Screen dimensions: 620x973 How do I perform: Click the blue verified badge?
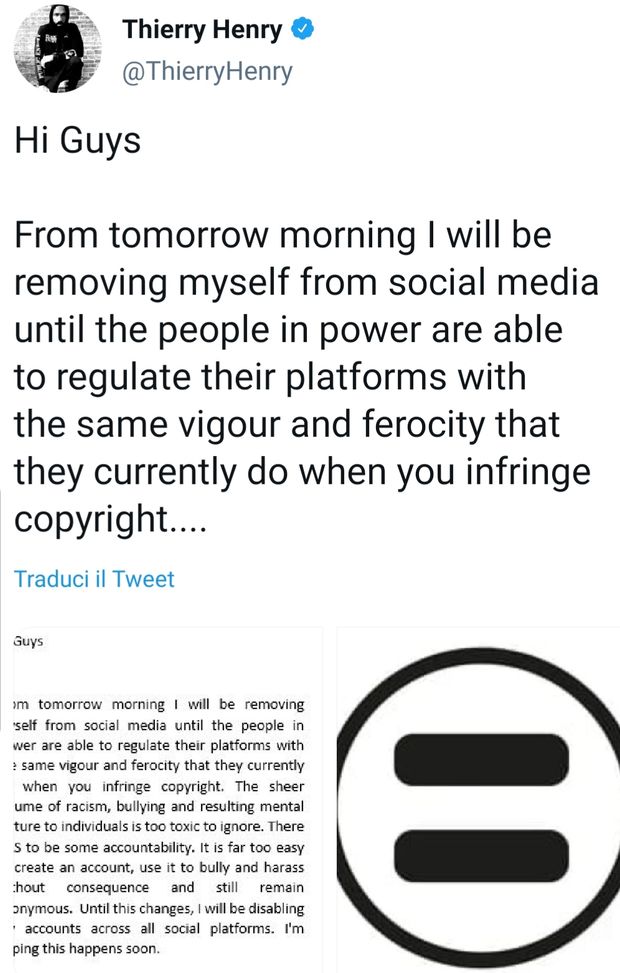point(304,30)
